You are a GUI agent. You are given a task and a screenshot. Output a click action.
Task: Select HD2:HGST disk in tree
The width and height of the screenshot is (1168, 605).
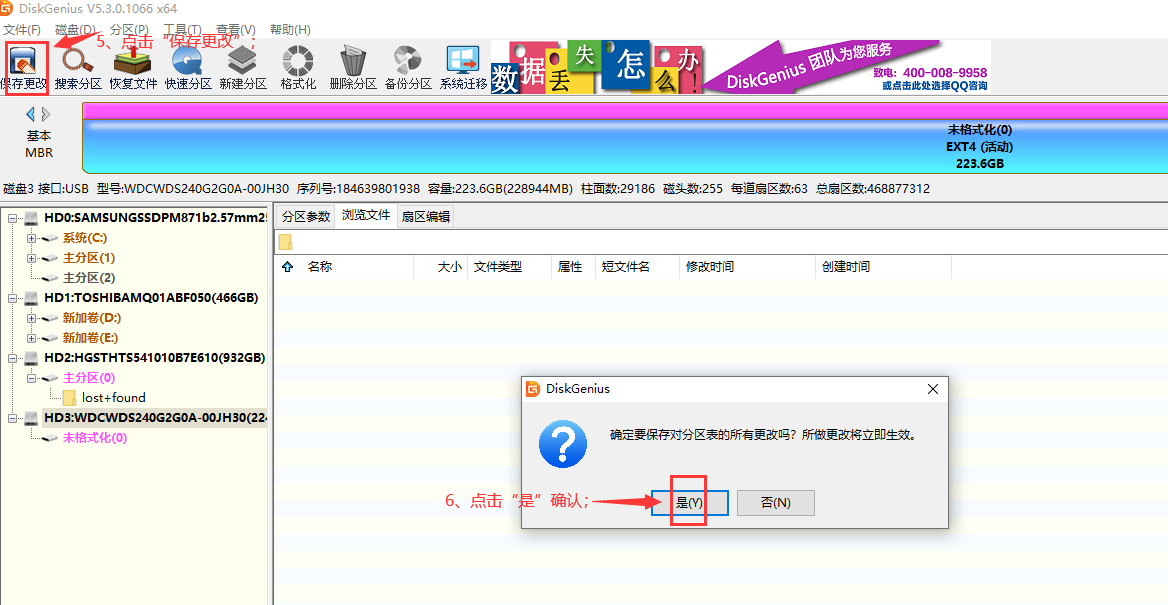(x=154, y=358)
